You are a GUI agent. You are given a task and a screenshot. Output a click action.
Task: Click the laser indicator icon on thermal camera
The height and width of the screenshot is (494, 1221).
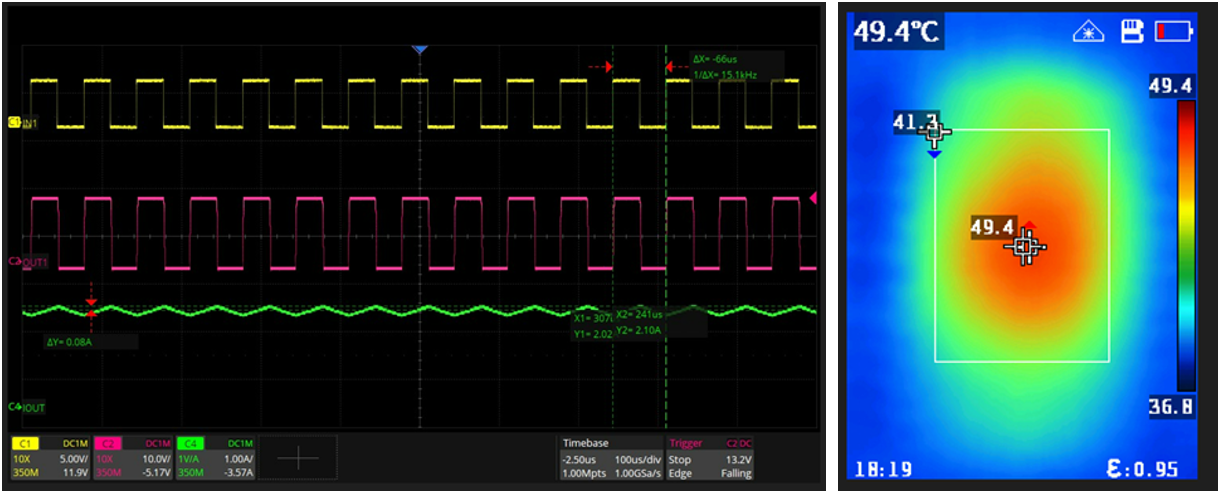(x=1087, y=32)
